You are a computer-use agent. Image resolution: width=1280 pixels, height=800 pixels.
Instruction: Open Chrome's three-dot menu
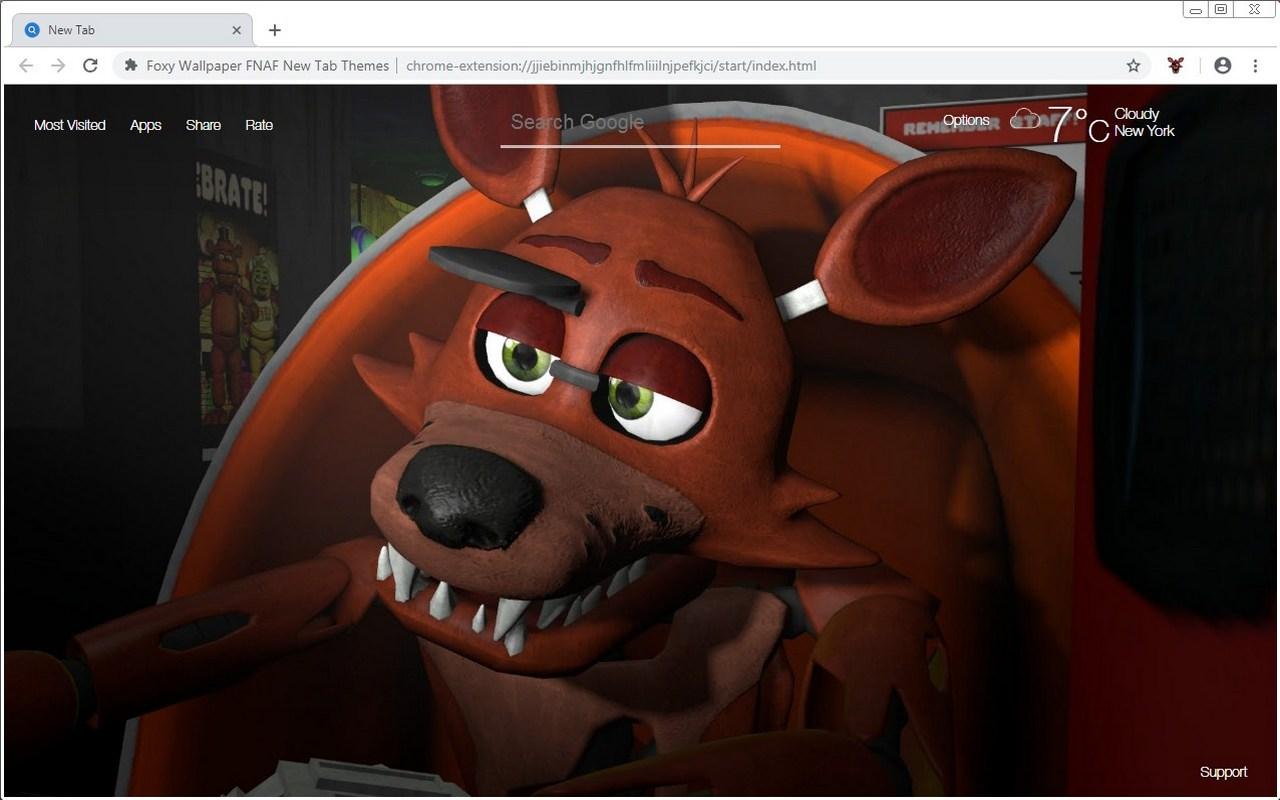(x=1255, y=66)
